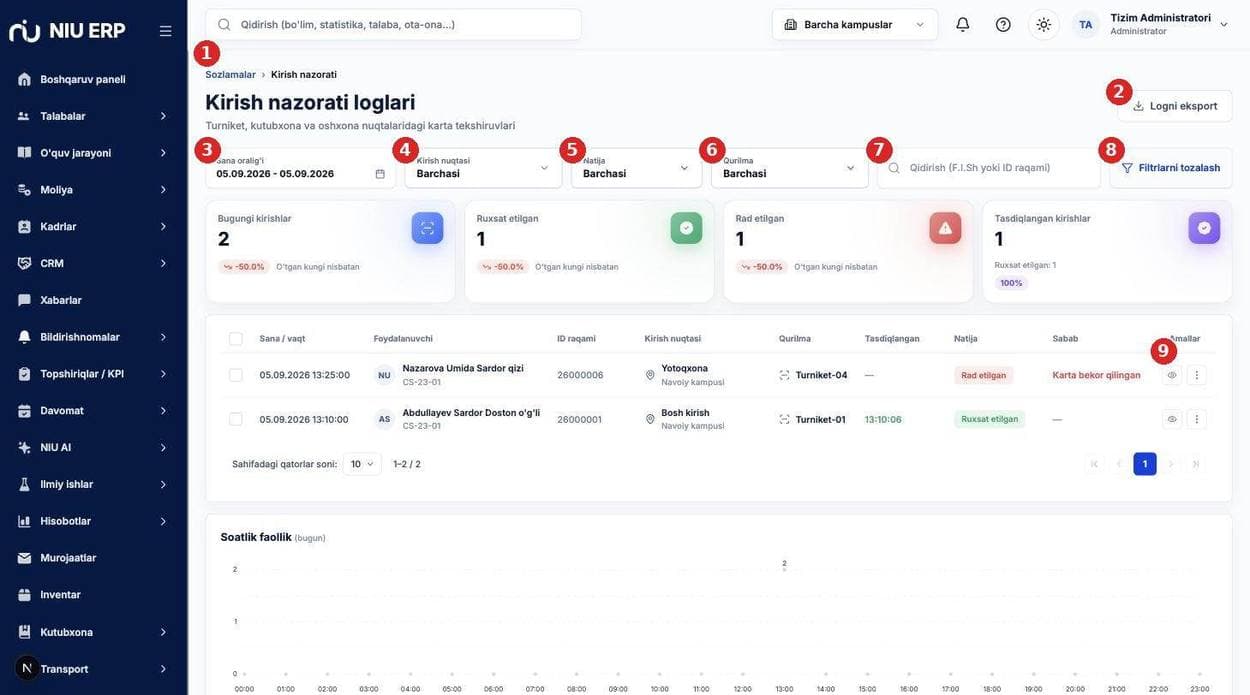Image resolution: width=1250 pixels, height=695 pixels.
Task: Open Kutubxona in the sidebar
Action: [x=93, y=632]
